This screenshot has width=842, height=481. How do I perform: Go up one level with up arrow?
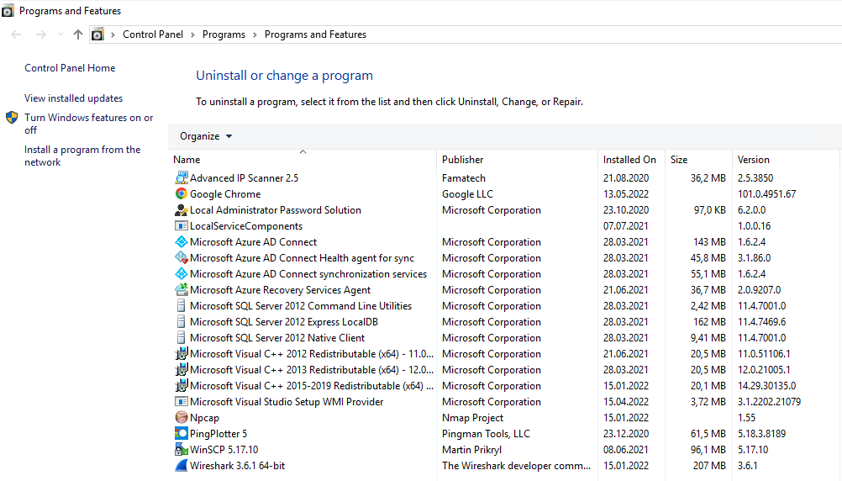click(x=78, y=34)
